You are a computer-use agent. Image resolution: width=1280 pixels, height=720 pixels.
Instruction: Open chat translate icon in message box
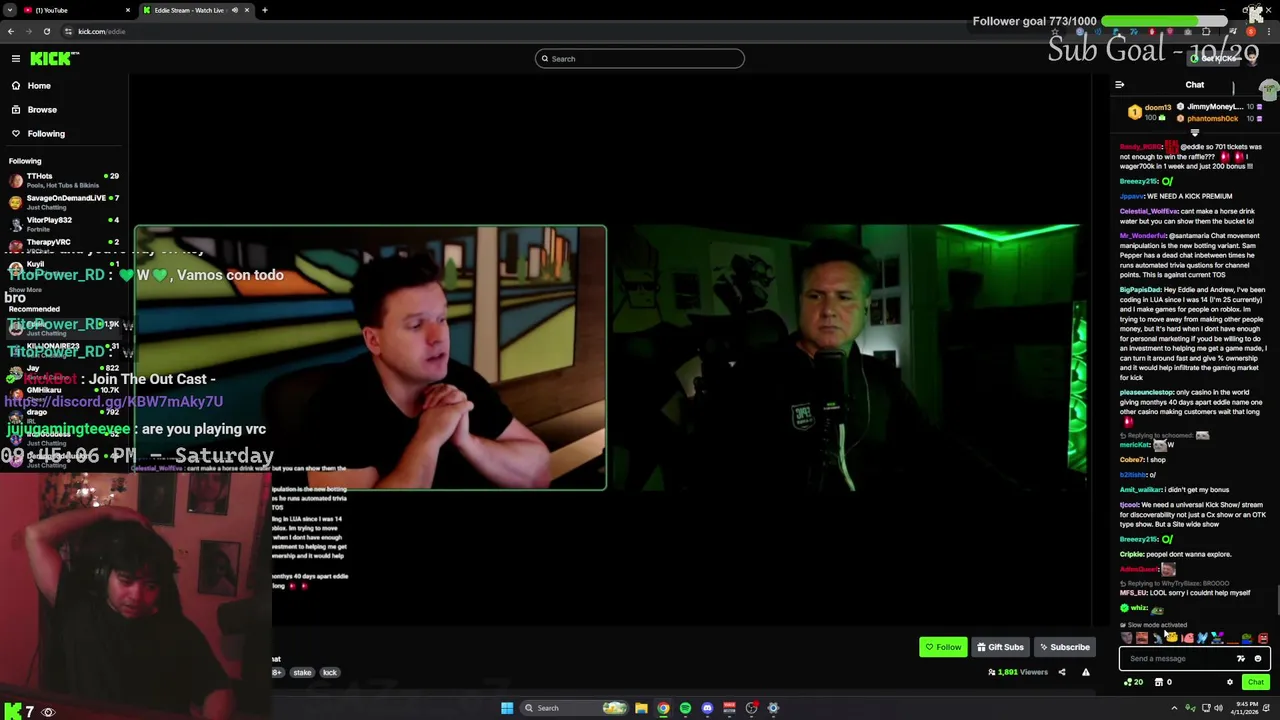[1241, 659]
